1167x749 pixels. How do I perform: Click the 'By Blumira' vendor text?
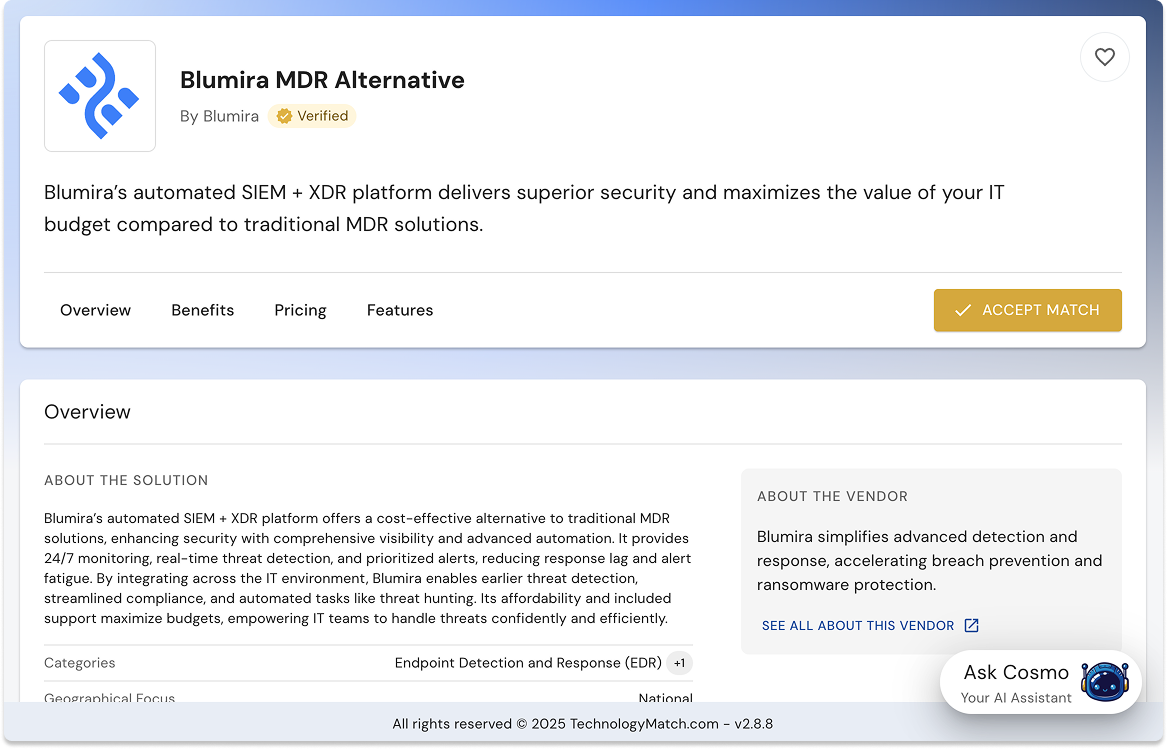tap(220, 116)
